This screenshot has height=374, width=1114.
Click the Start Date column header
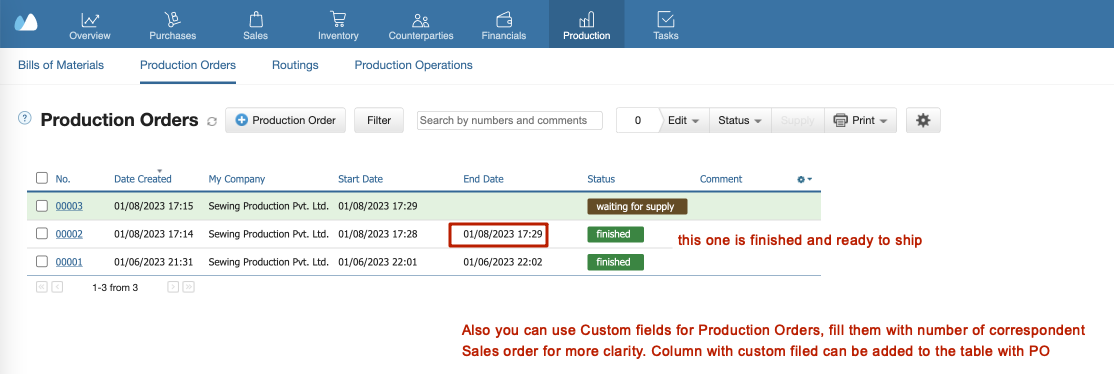click(x=360, y=179)
